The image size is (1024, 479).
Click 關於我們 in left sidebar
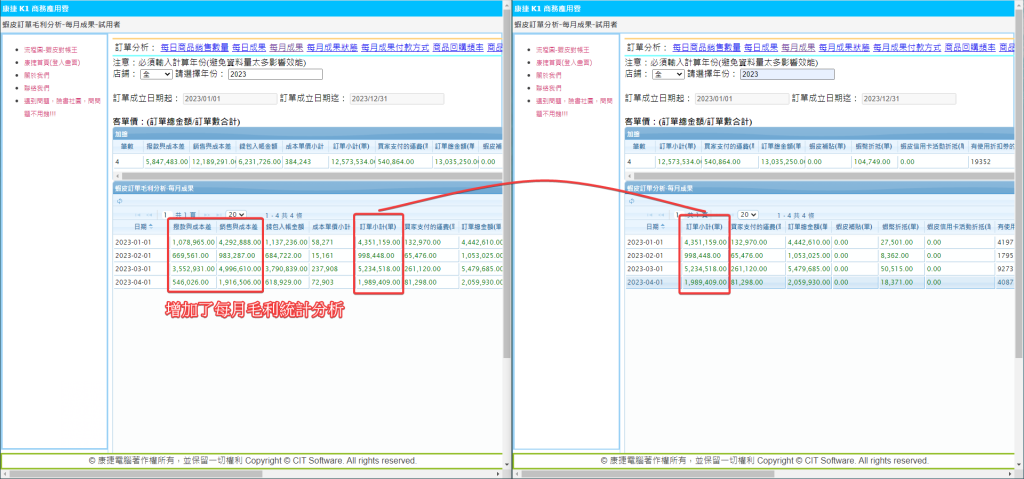(36, 75)
